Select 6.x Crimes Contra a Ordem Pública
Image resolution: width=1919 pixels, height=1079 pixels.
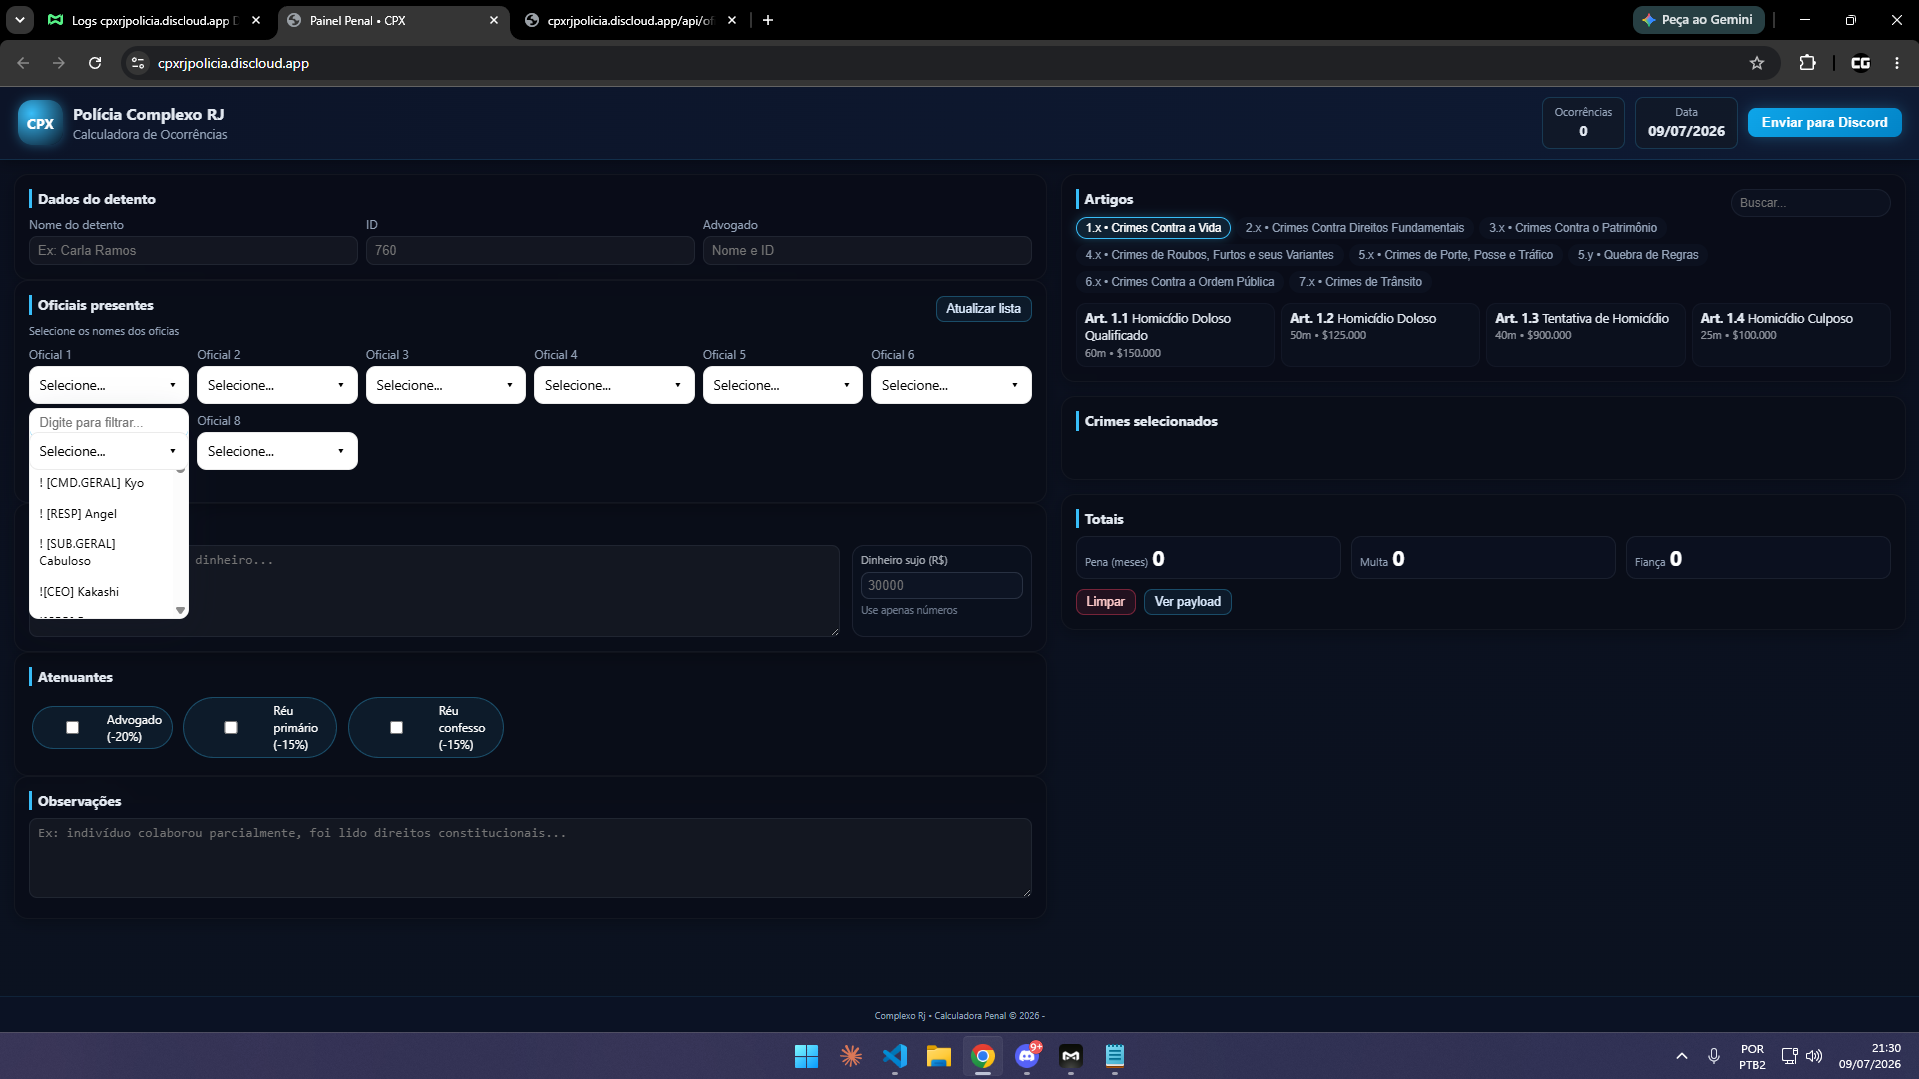coord(1180,282)
